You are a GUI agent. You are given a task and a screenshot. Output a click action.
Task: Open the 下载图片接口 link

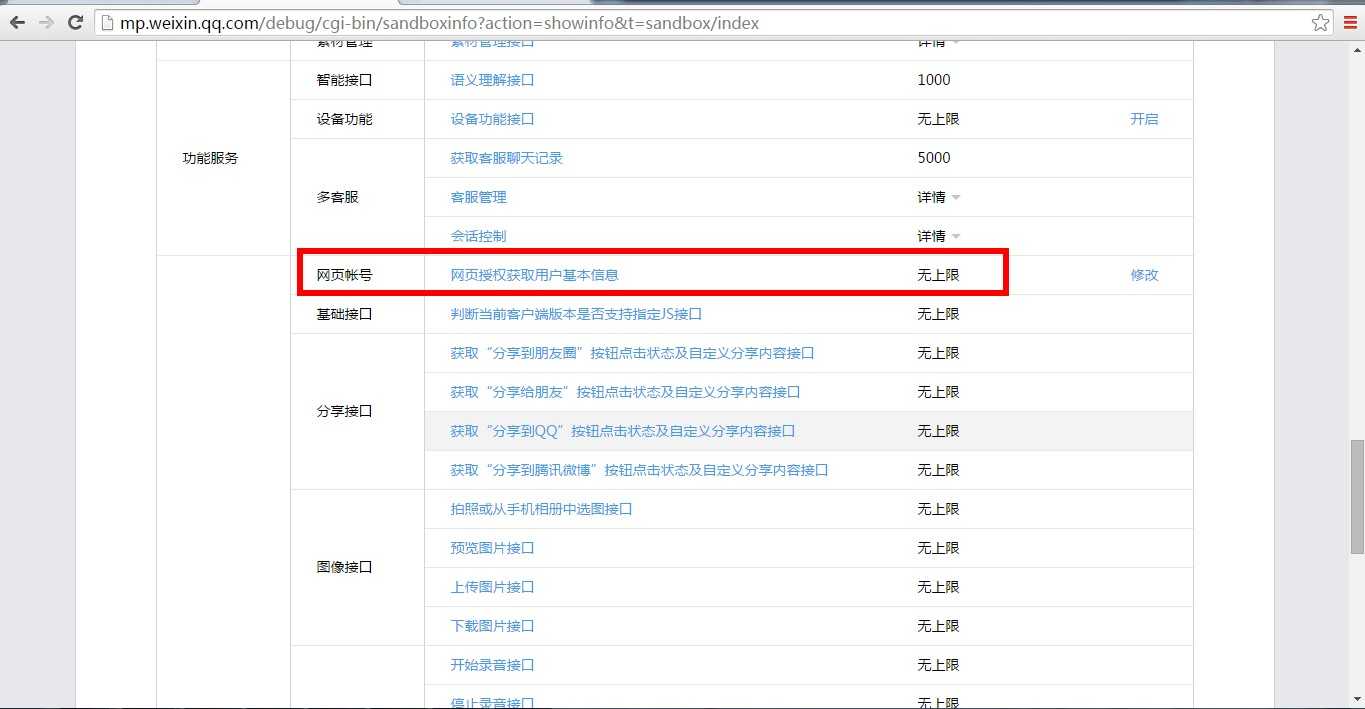(x=492, y=626)
